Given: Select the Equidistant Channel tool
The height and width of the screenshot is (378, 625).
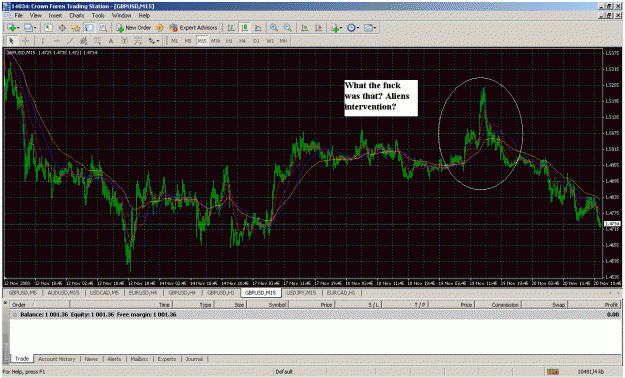Looking at the screenshot, I should tap(83, 41).
